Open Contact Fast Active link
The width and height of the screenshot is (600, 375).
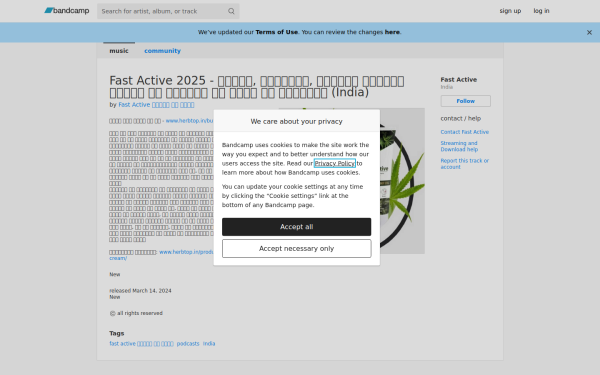tap(465, 132)
